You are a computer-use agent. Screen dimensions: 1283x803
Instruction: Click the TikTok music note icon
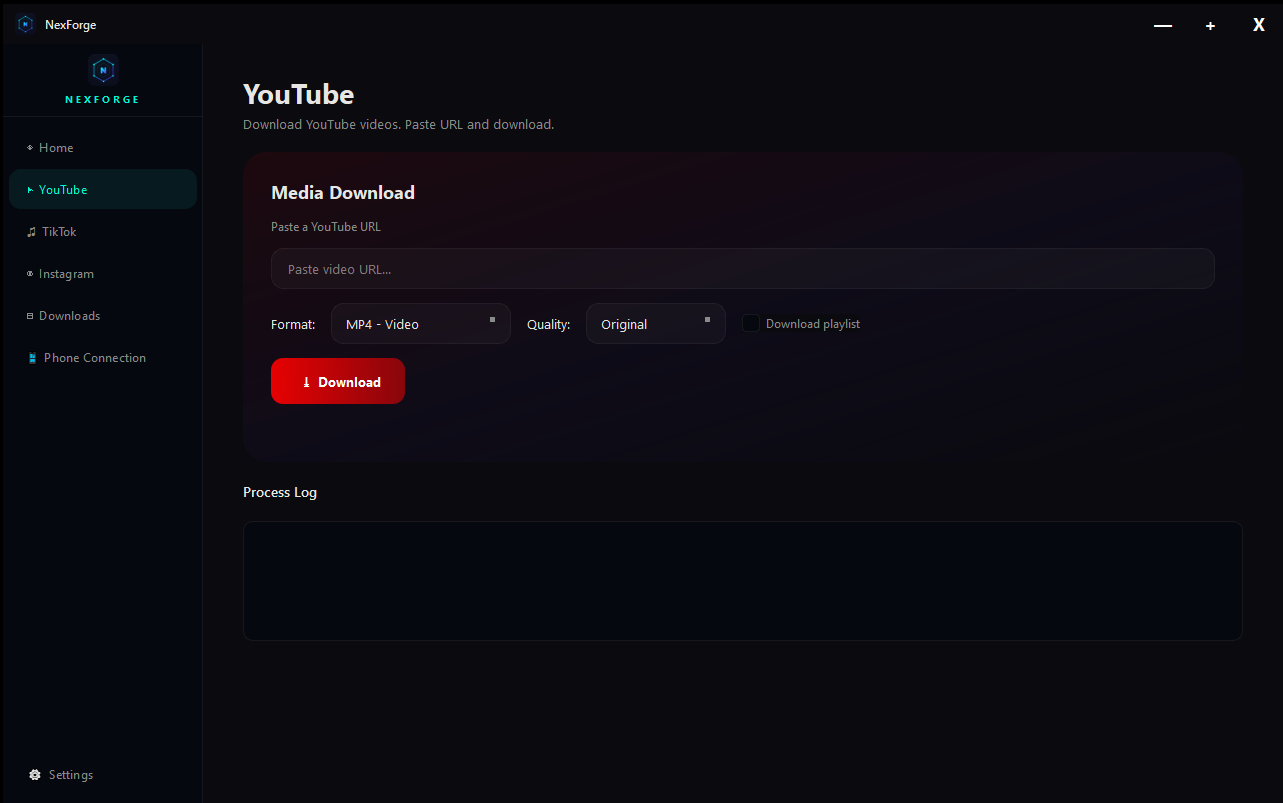[x=31, y=232]
